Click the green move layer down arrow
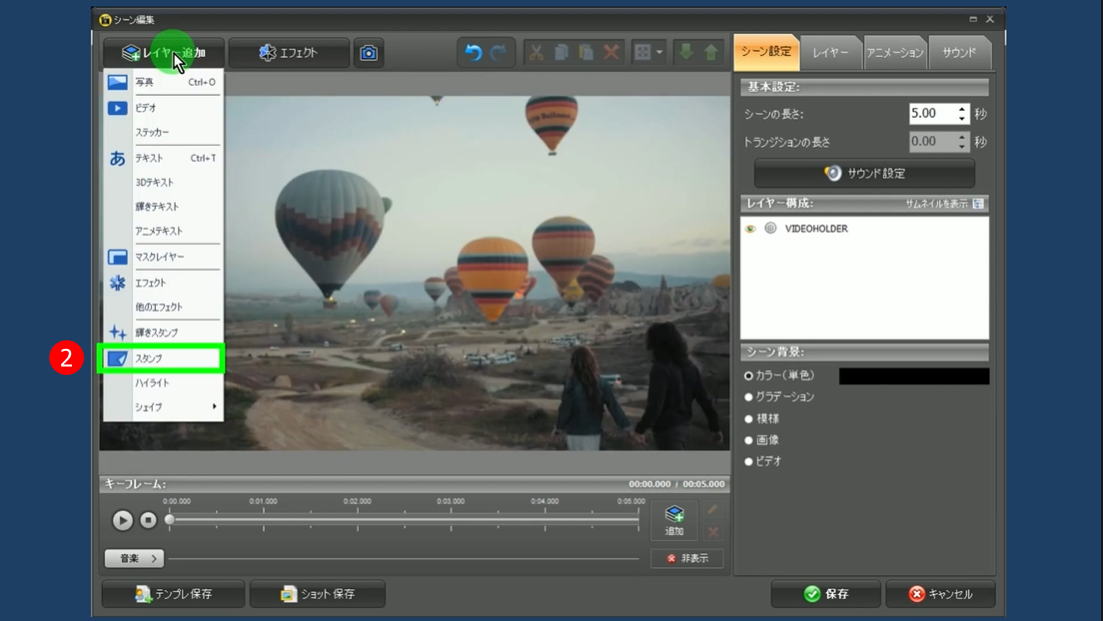The image size is (1103, 621). (686, 53)
